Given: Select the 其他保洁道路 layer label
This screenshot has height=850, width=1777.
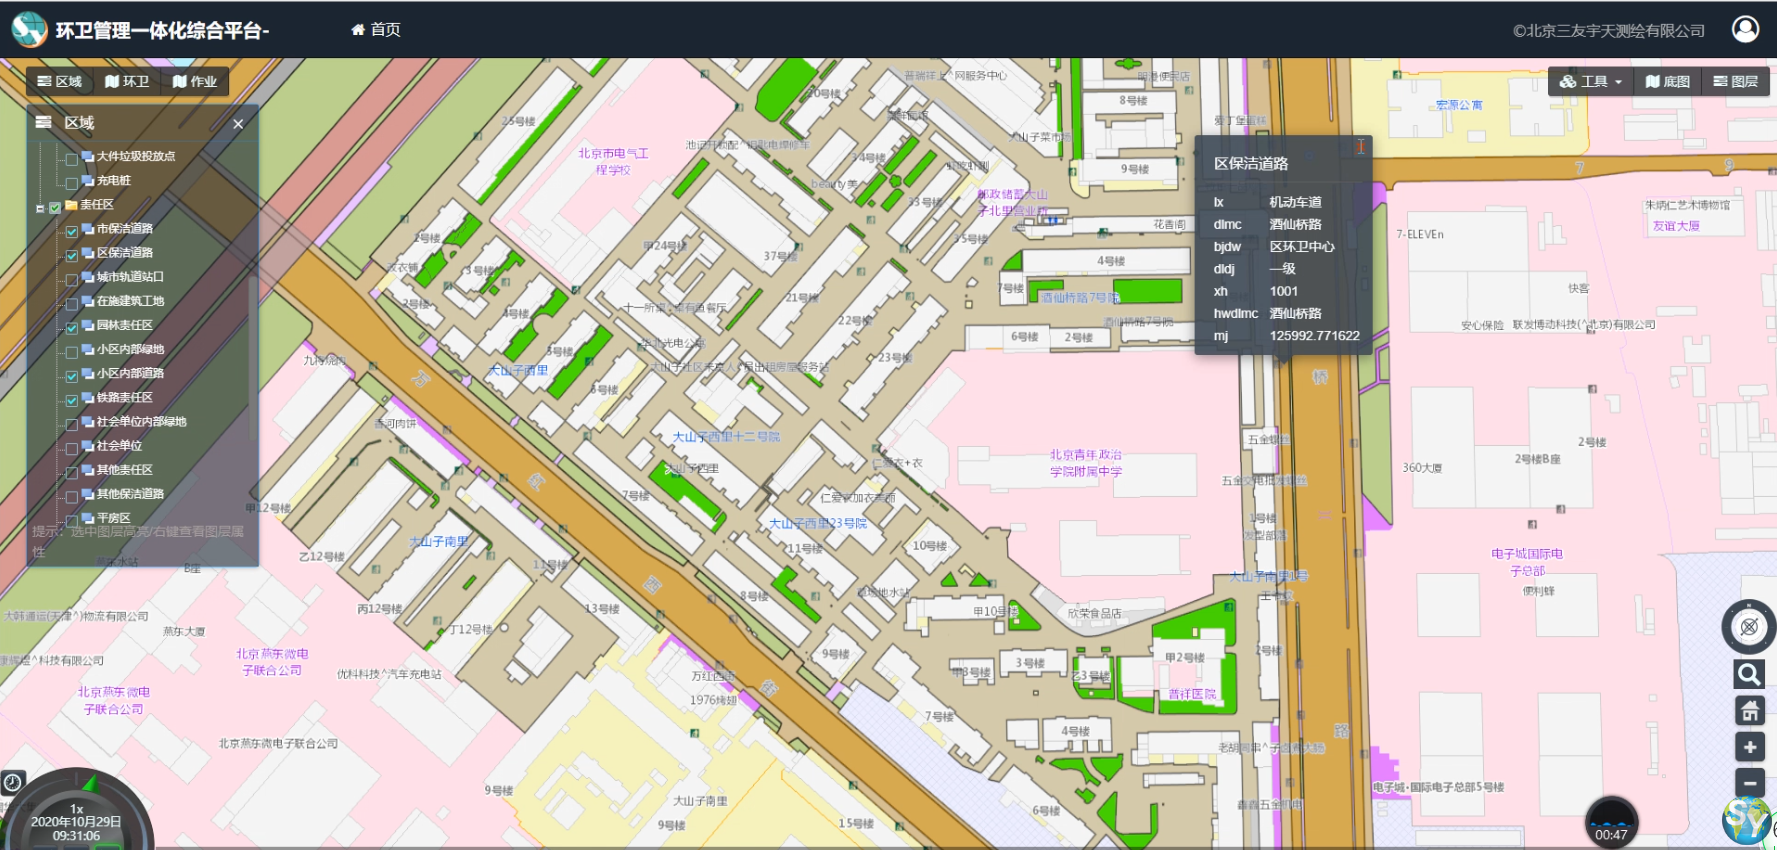Looking at the screenshot, I should click(130, 494).
